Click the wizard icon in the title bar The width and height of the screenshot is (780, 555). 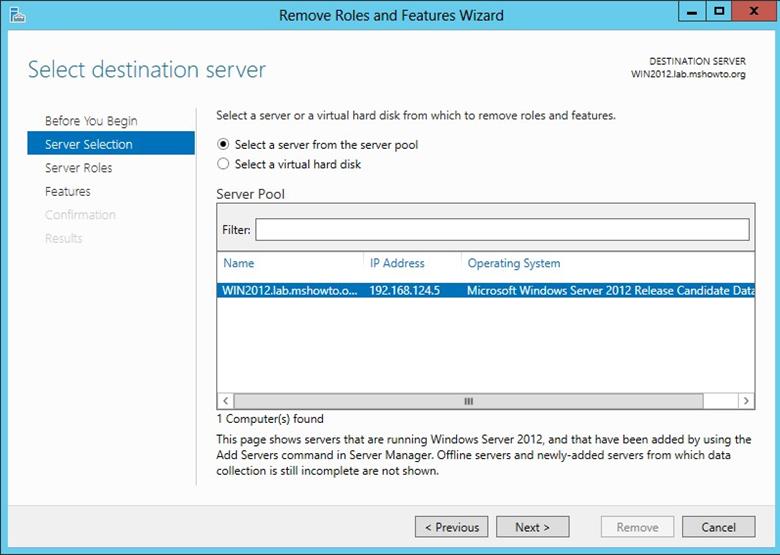point(17,15)
